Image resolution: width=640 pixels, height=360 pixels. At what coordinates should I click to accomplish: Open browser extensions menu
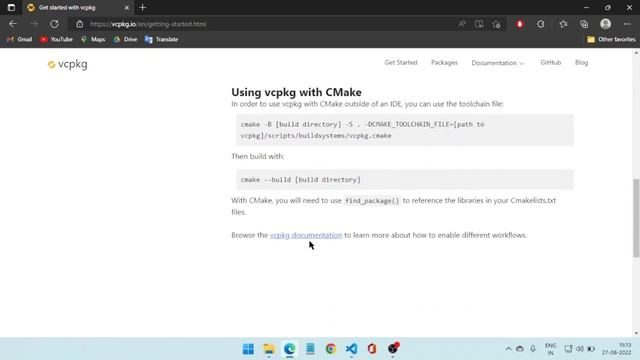pyautogui.click(x=541, y=24)
